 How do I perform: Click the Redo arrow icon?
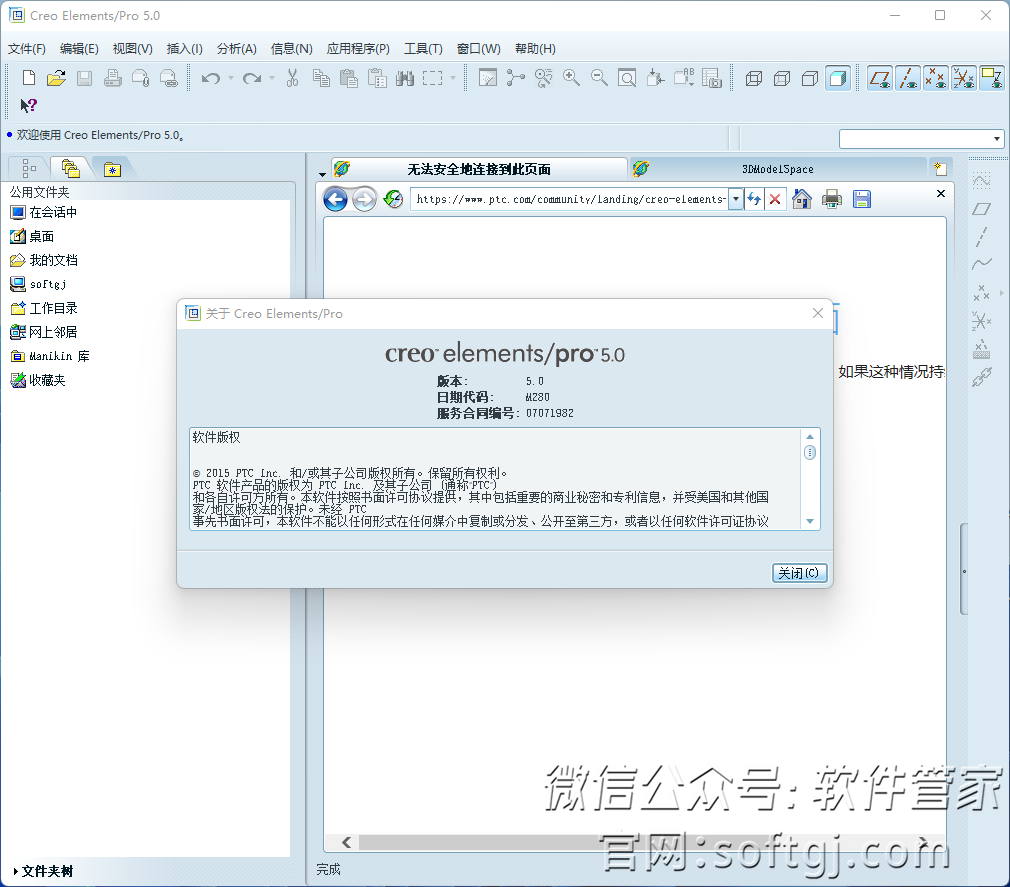pyautogui.click(x=252, y=78)
